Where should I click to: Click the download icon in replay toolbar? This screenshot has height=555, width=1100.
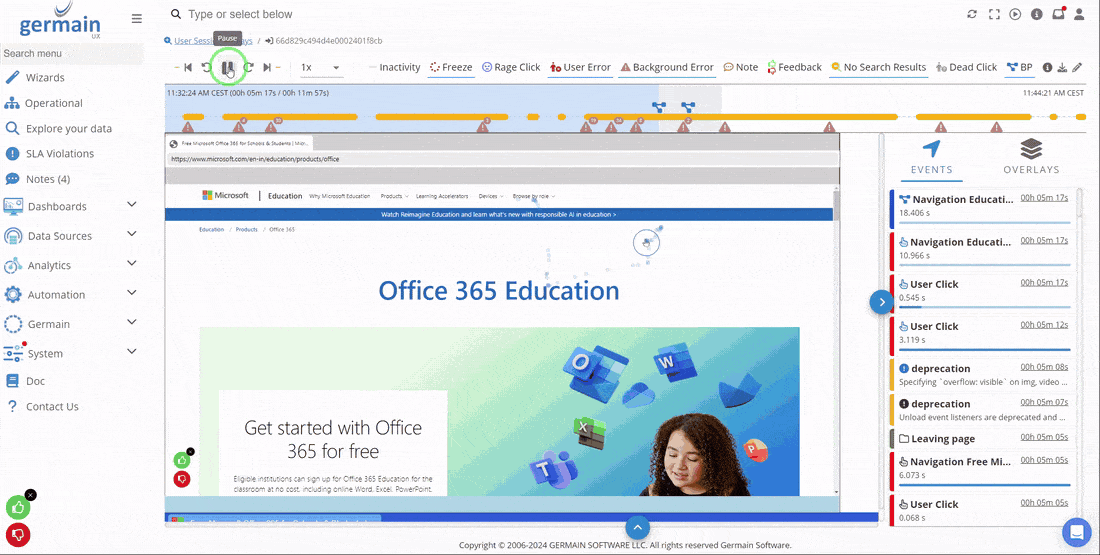coord(1062,67)
